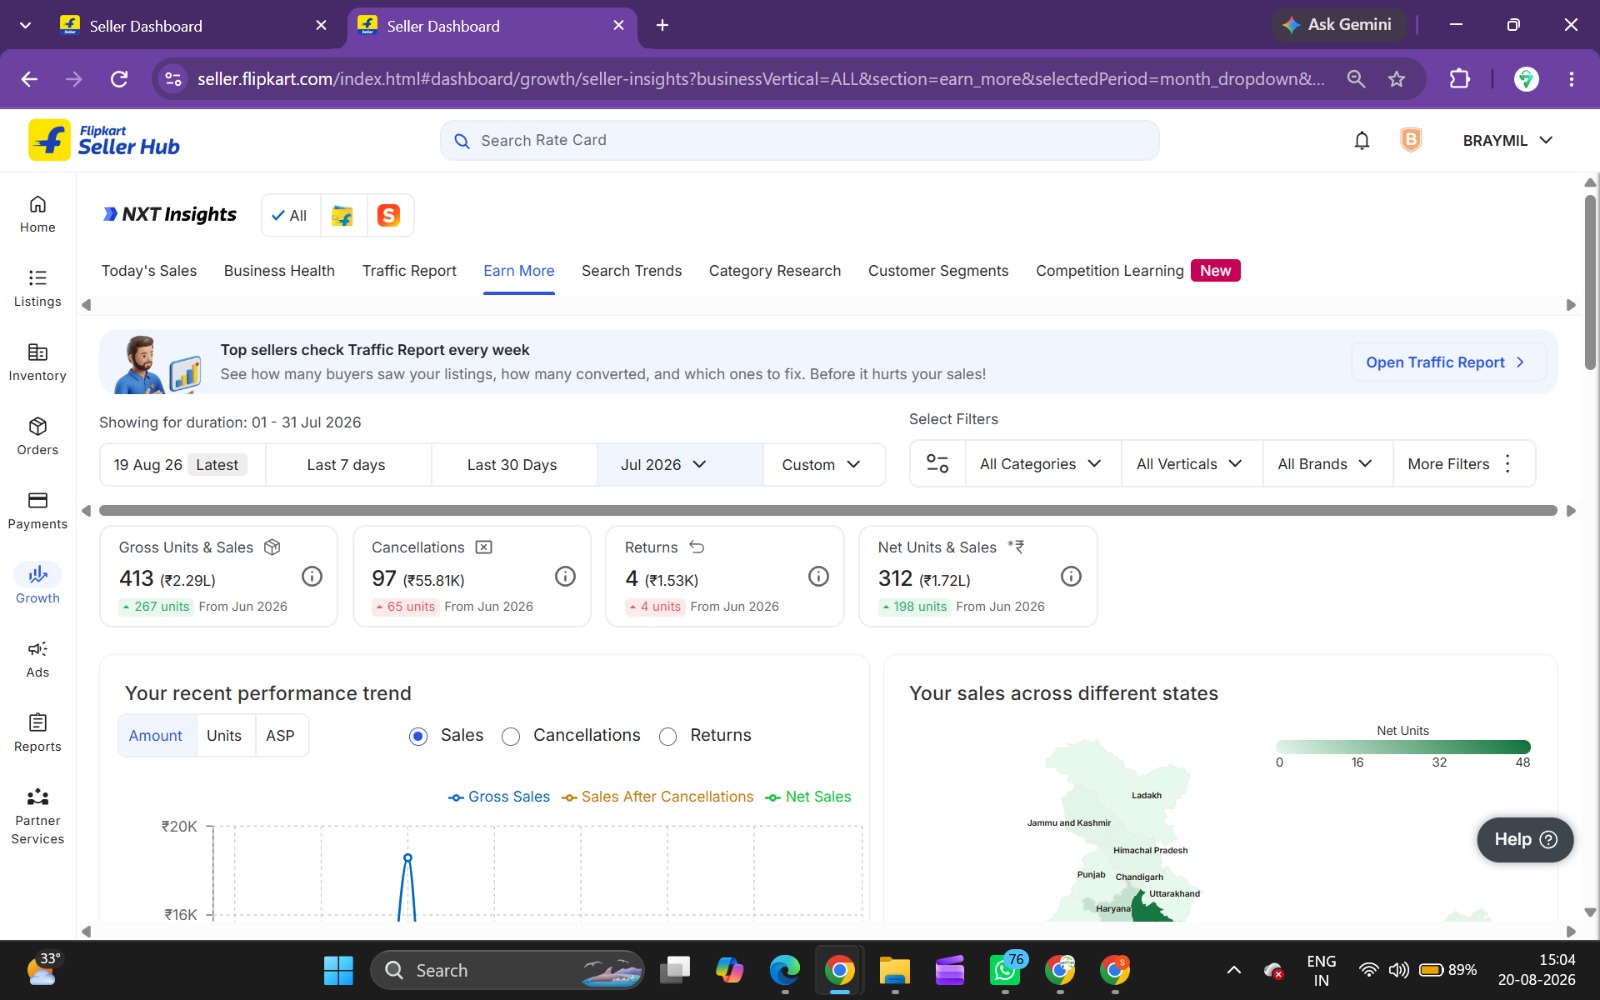The width and height of the screenshot is (1600, 1000).
Task: Select the Flipkart marketplace filter icon
Action: (x=343, y=215)
